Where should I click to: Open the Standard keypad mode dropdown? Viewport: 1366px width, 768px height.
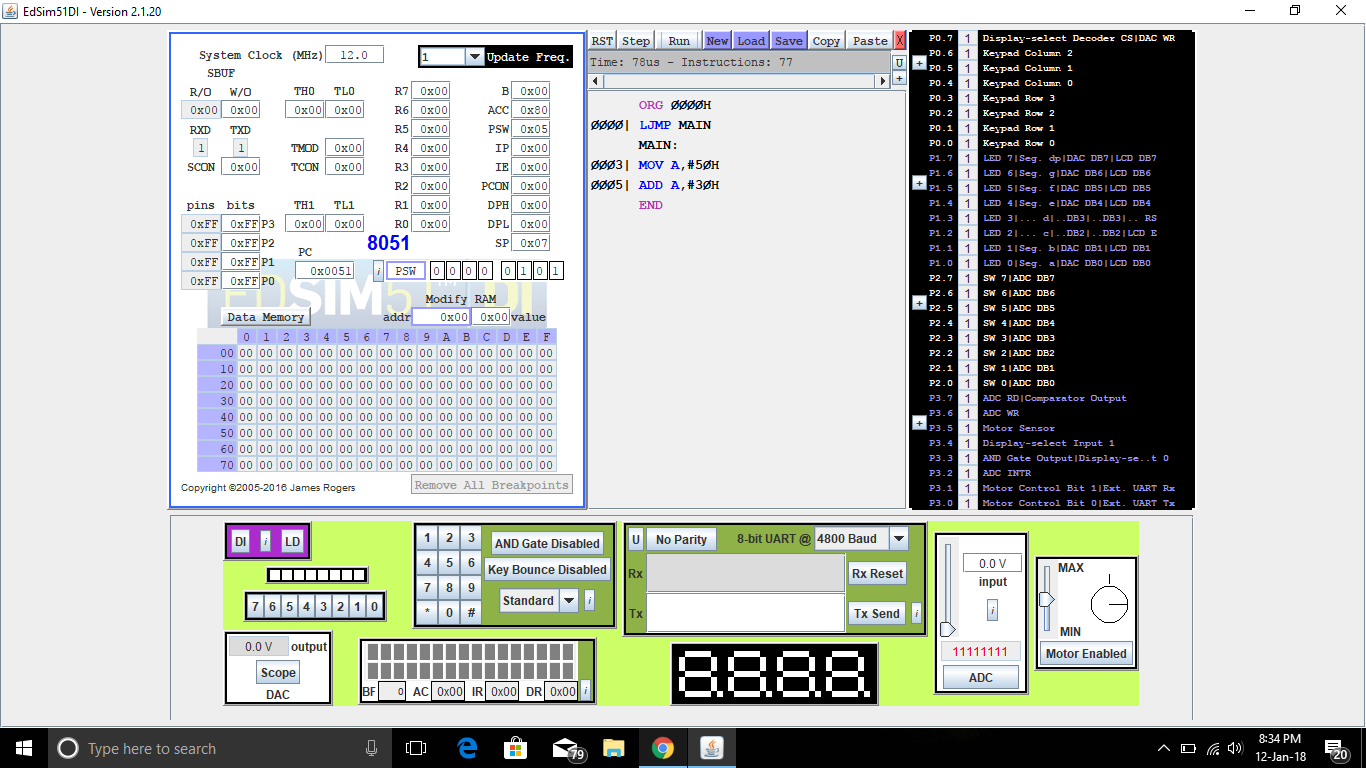(569, 600)
